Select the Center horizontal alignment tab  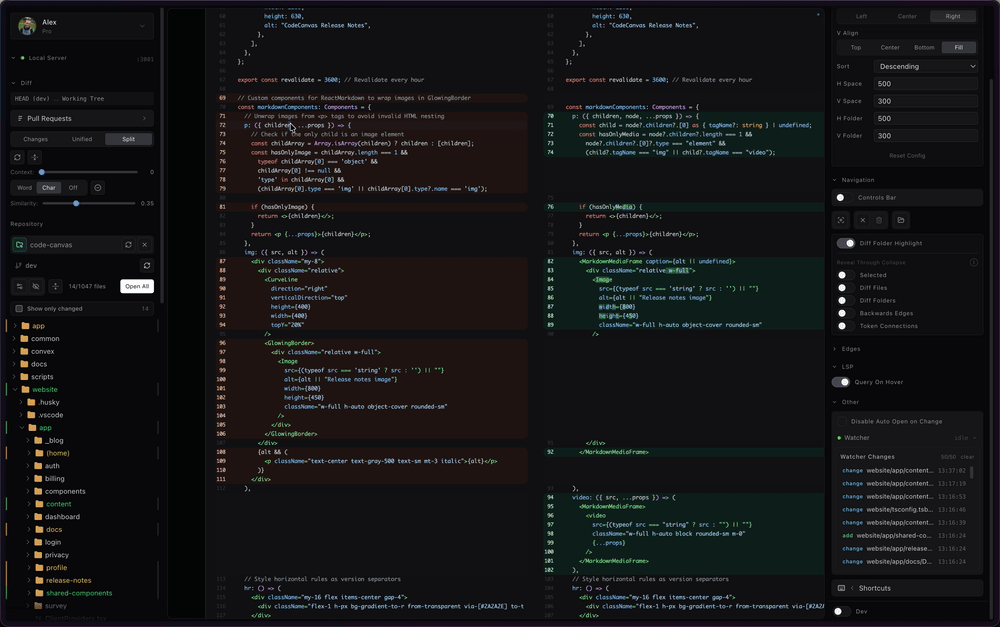908,16
